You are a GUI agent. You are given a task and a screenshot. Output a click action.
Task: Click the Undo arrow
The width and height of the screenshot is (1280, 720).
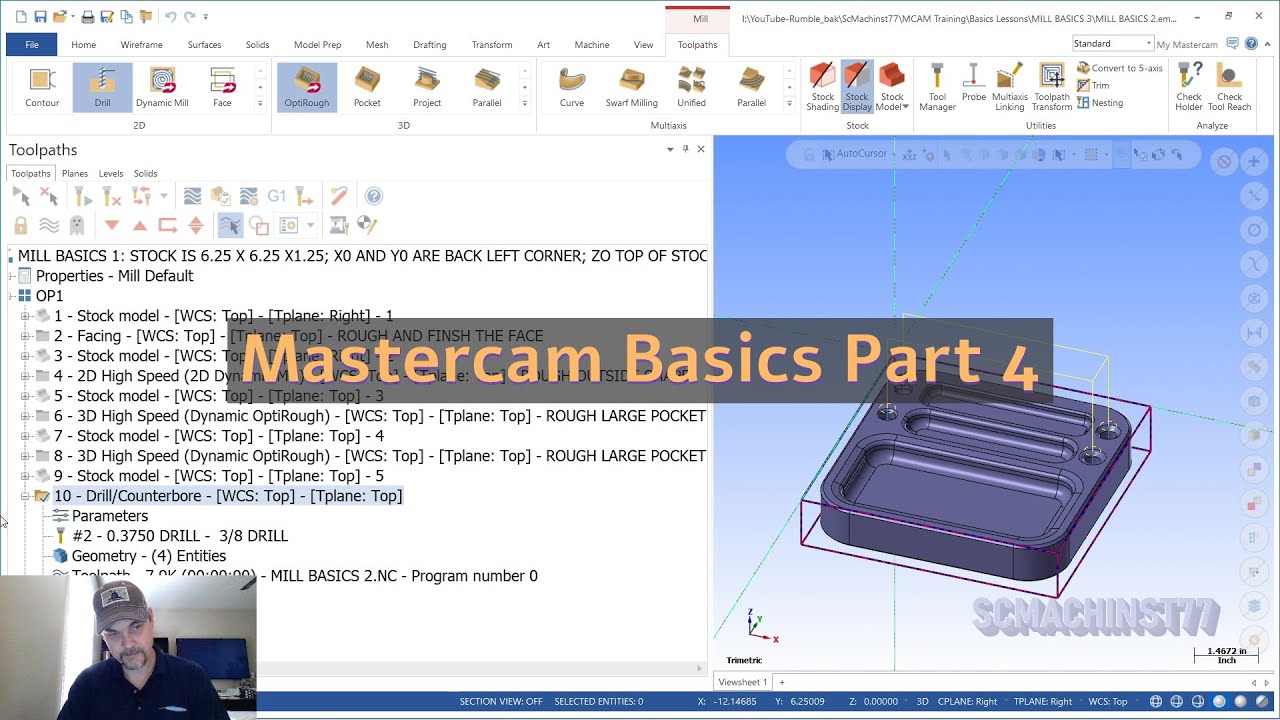tap(170, 17)
